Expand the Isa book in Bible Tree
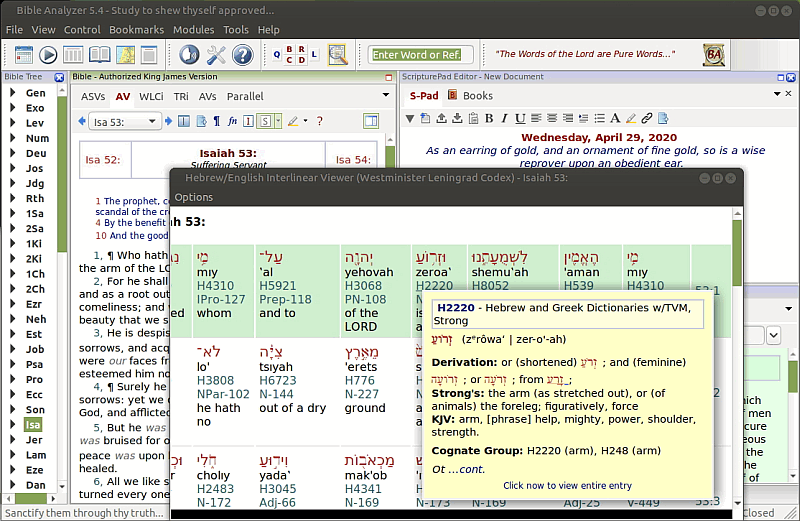The image size is (800, 521). (x=12, y=425)
